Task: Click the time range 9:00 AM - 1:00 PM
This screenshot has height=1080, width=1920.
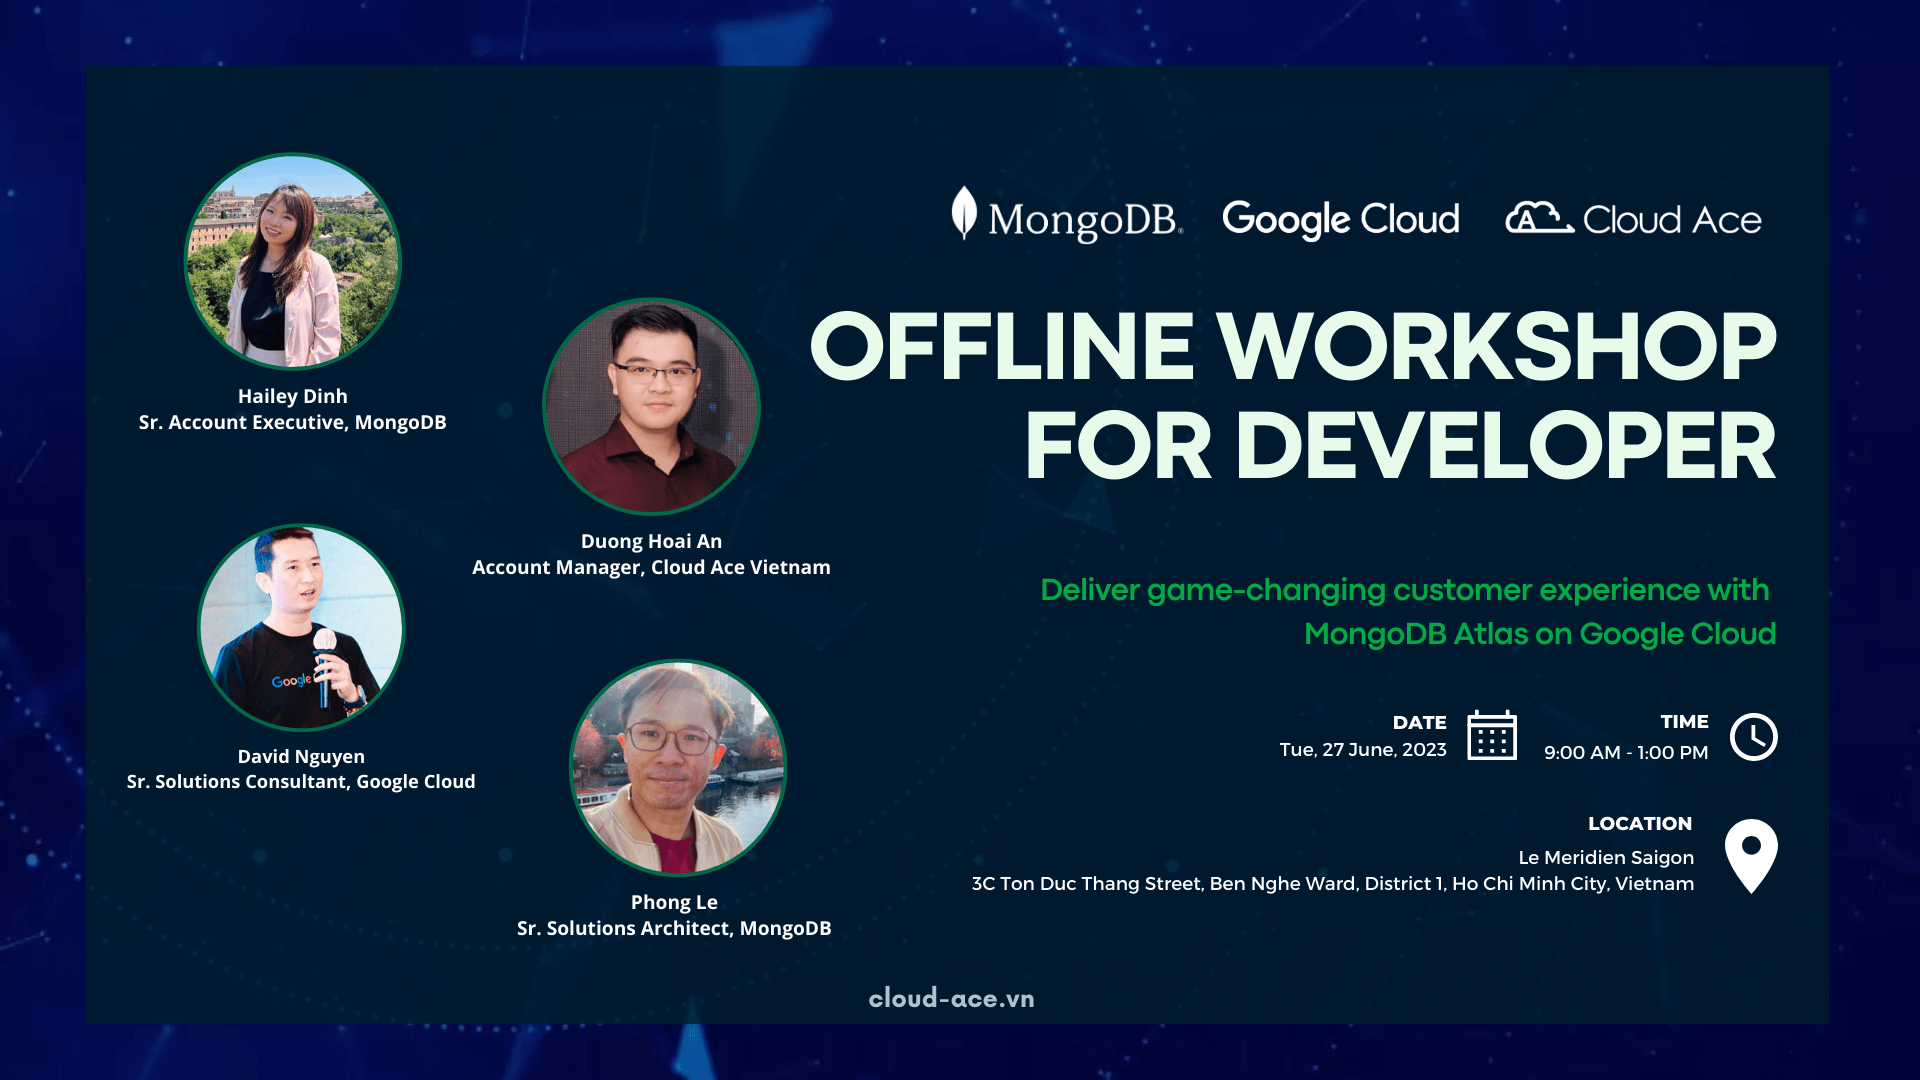Action: click(1627, 753)
